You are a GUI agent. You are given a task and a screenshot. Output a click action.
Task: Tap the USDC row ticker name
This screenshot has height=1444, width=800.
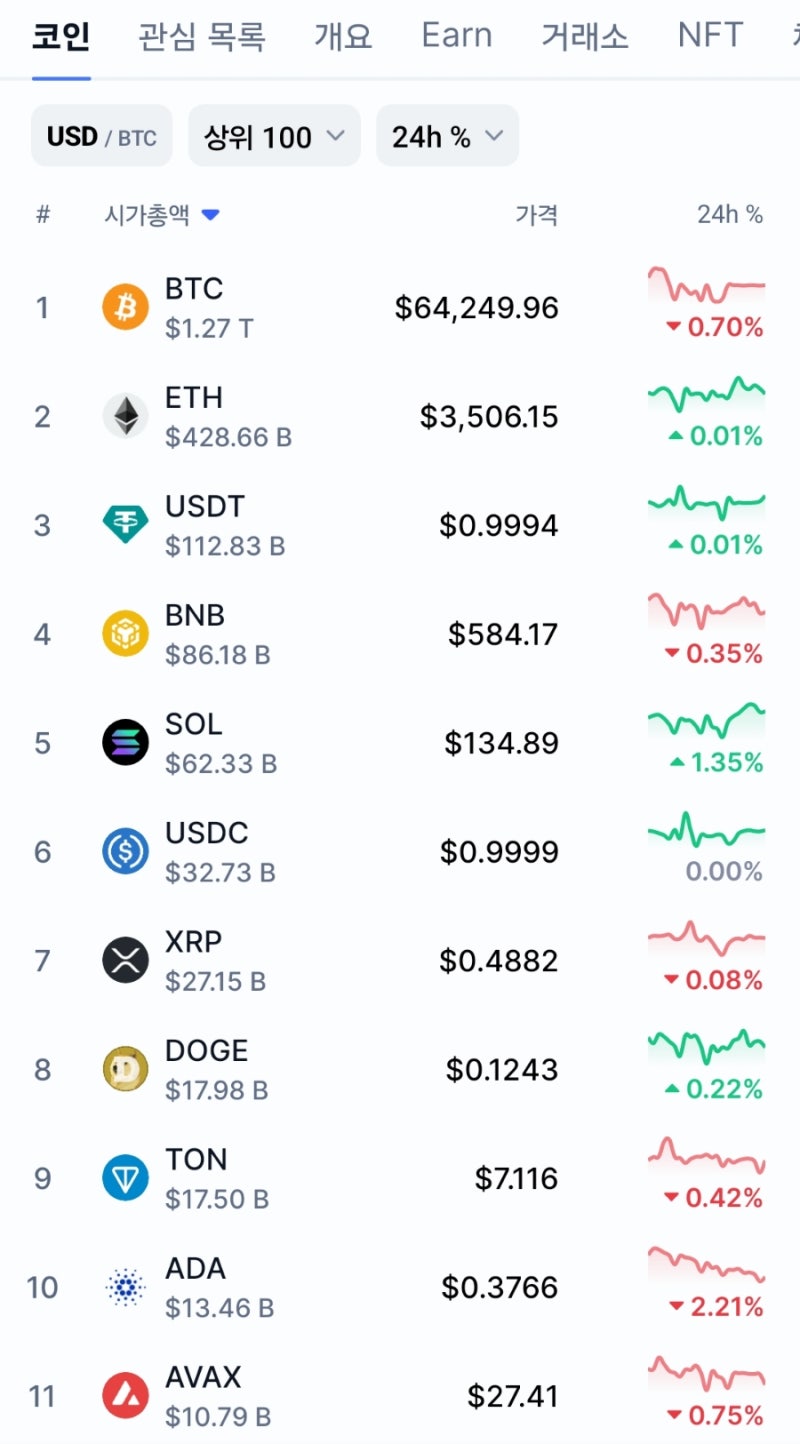[x=207, y=833]
